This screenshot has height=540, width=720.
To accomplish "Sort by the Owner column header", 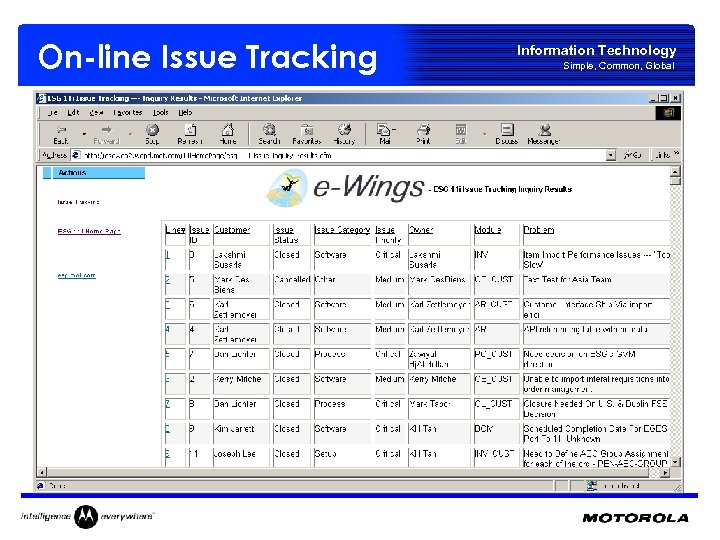I will pyautogui.click(x=421, y=230).
